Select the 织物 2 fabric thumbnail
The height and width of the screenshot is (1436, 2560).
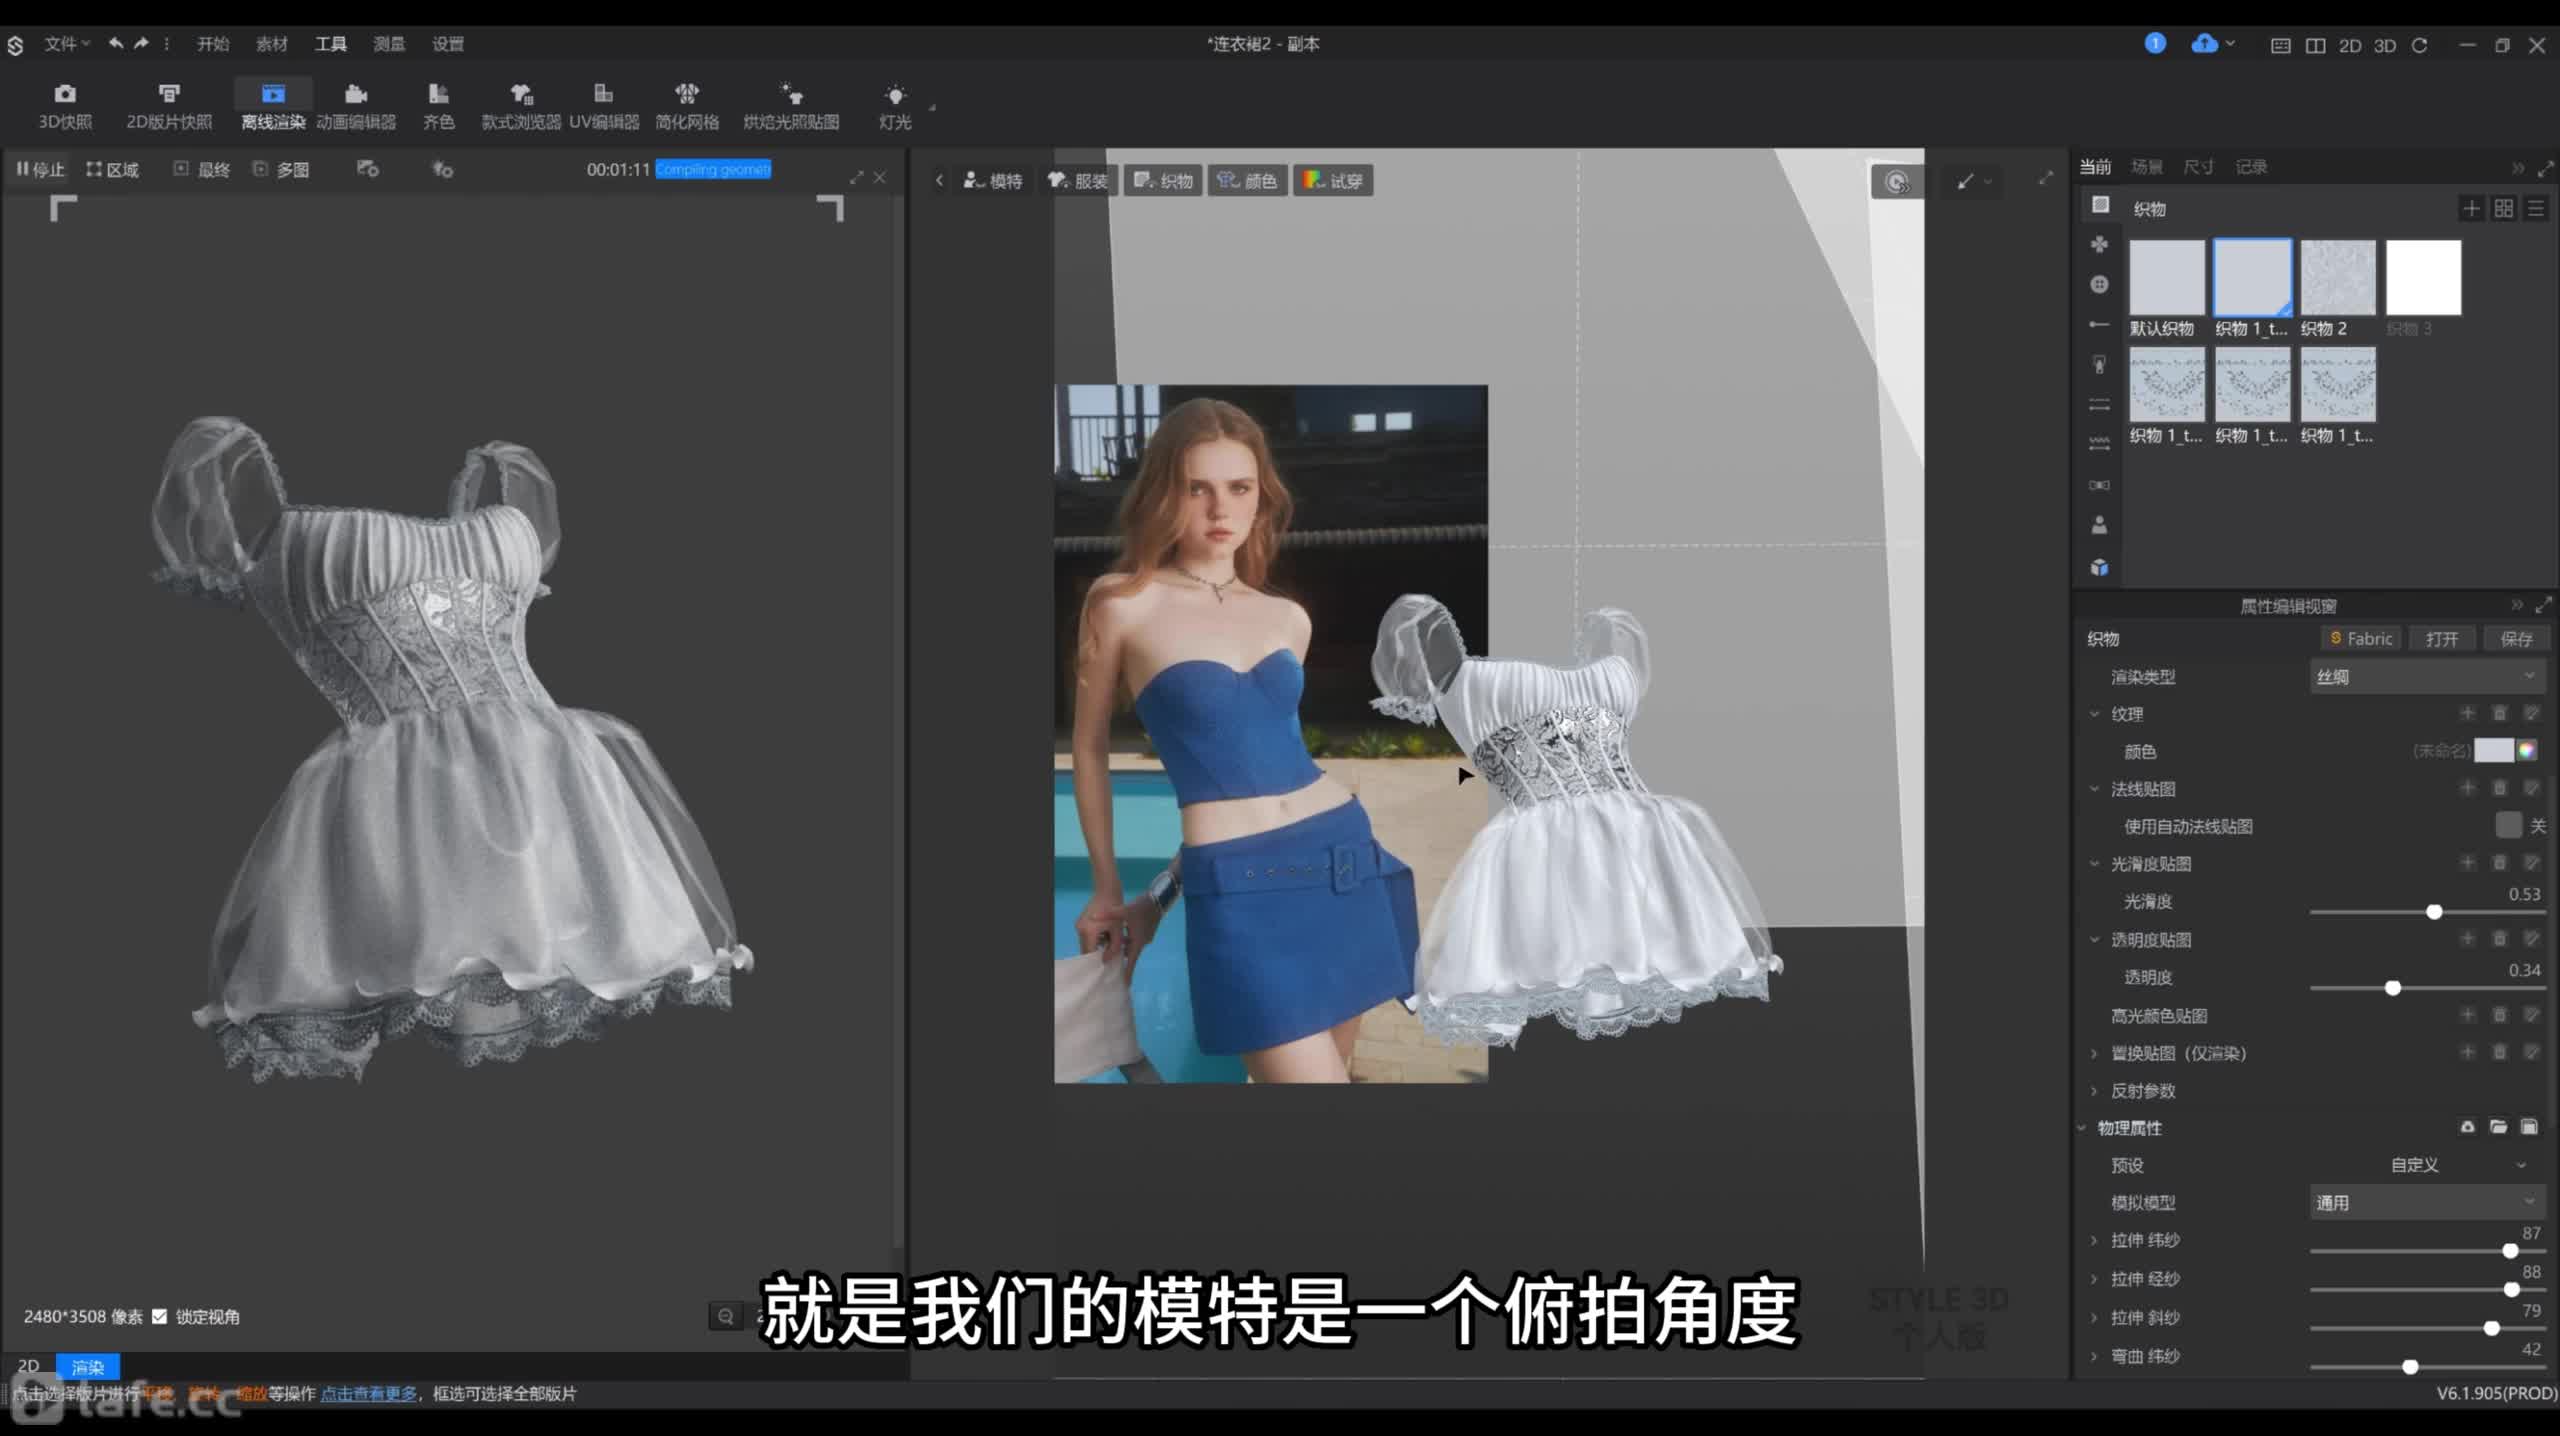2338,278
